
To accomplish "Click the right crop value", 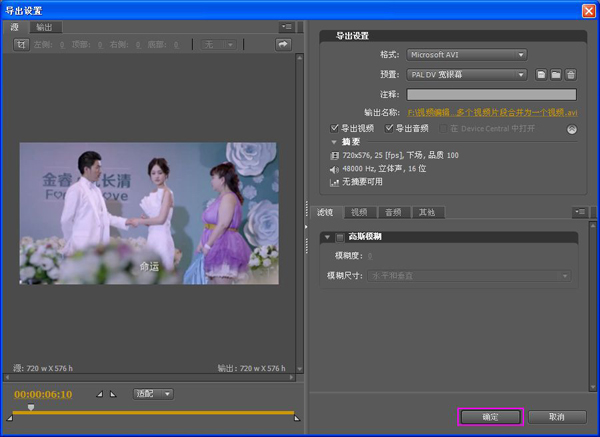I will [x=138, y=45].
